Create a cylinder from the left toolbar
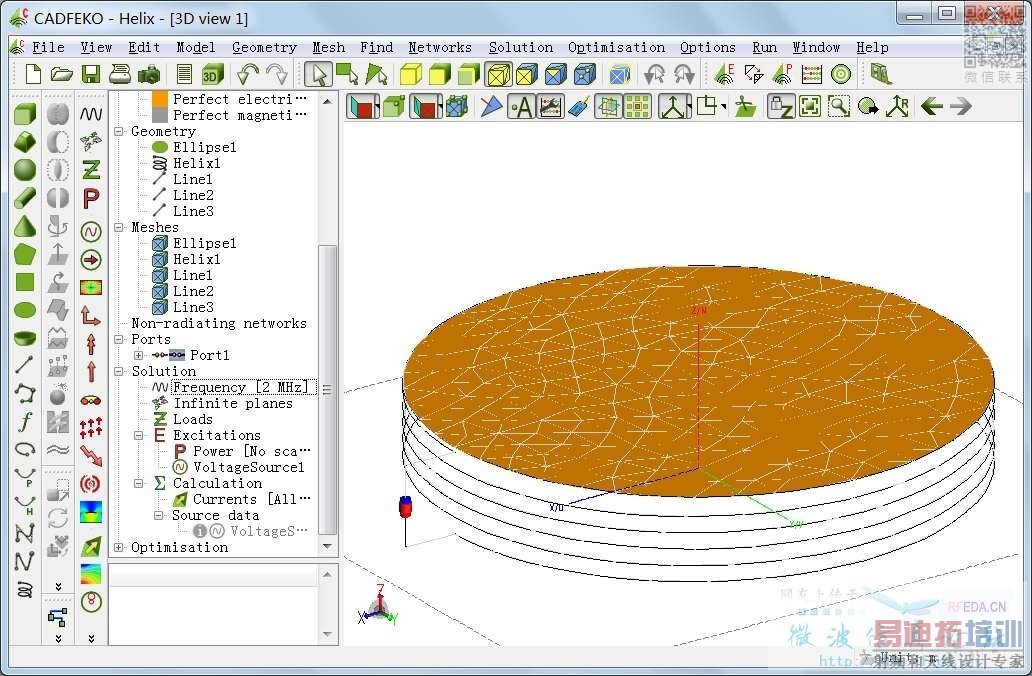Screen dimensions: 1032x676 pyautogui.click(x=25, y=197)
